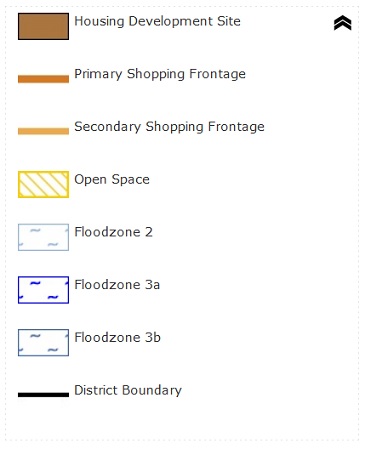Select the District Boundary legend label

pos(128,390)
